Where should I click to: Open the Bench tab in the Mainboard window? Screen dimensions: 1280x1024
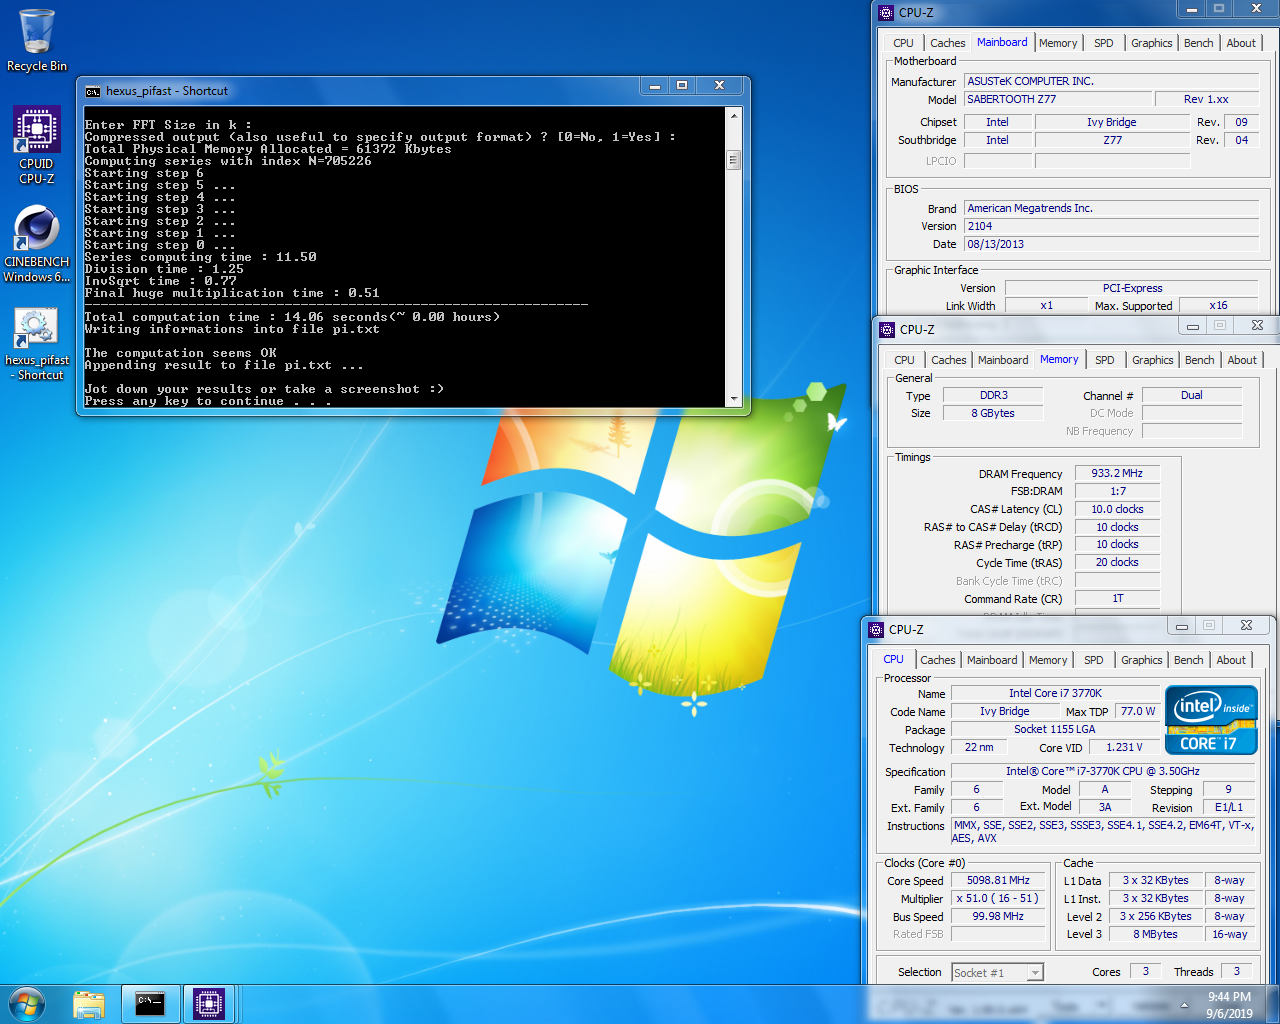click(1198, 43)
